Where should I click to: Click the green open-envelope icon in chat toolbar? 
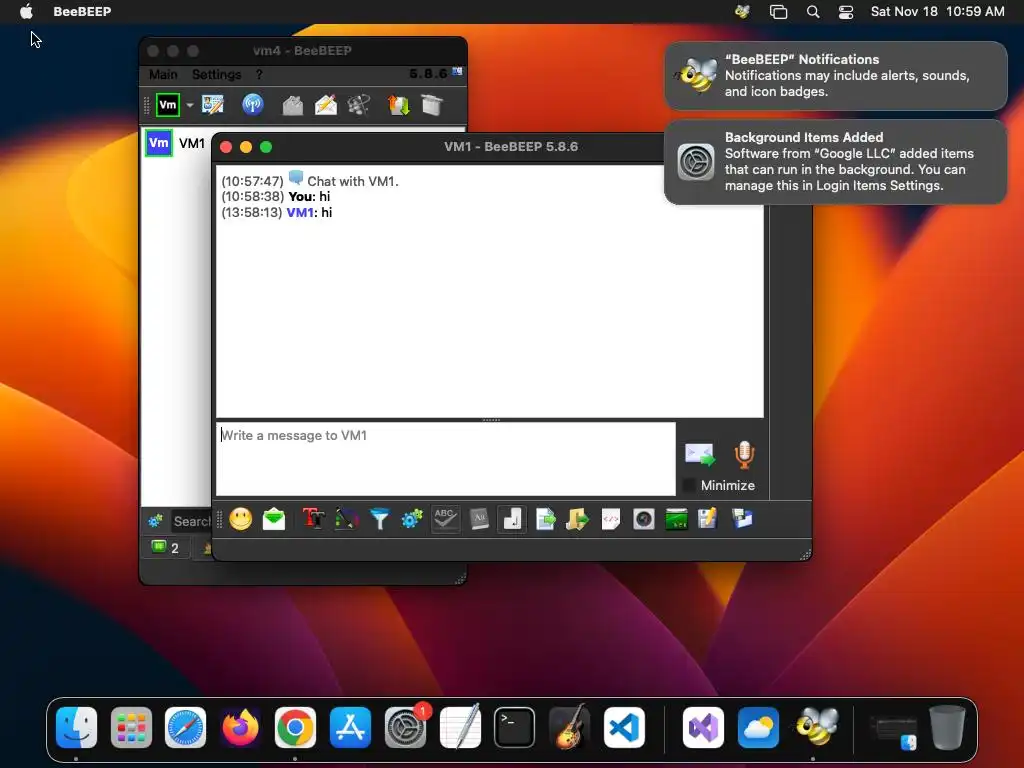274,519
